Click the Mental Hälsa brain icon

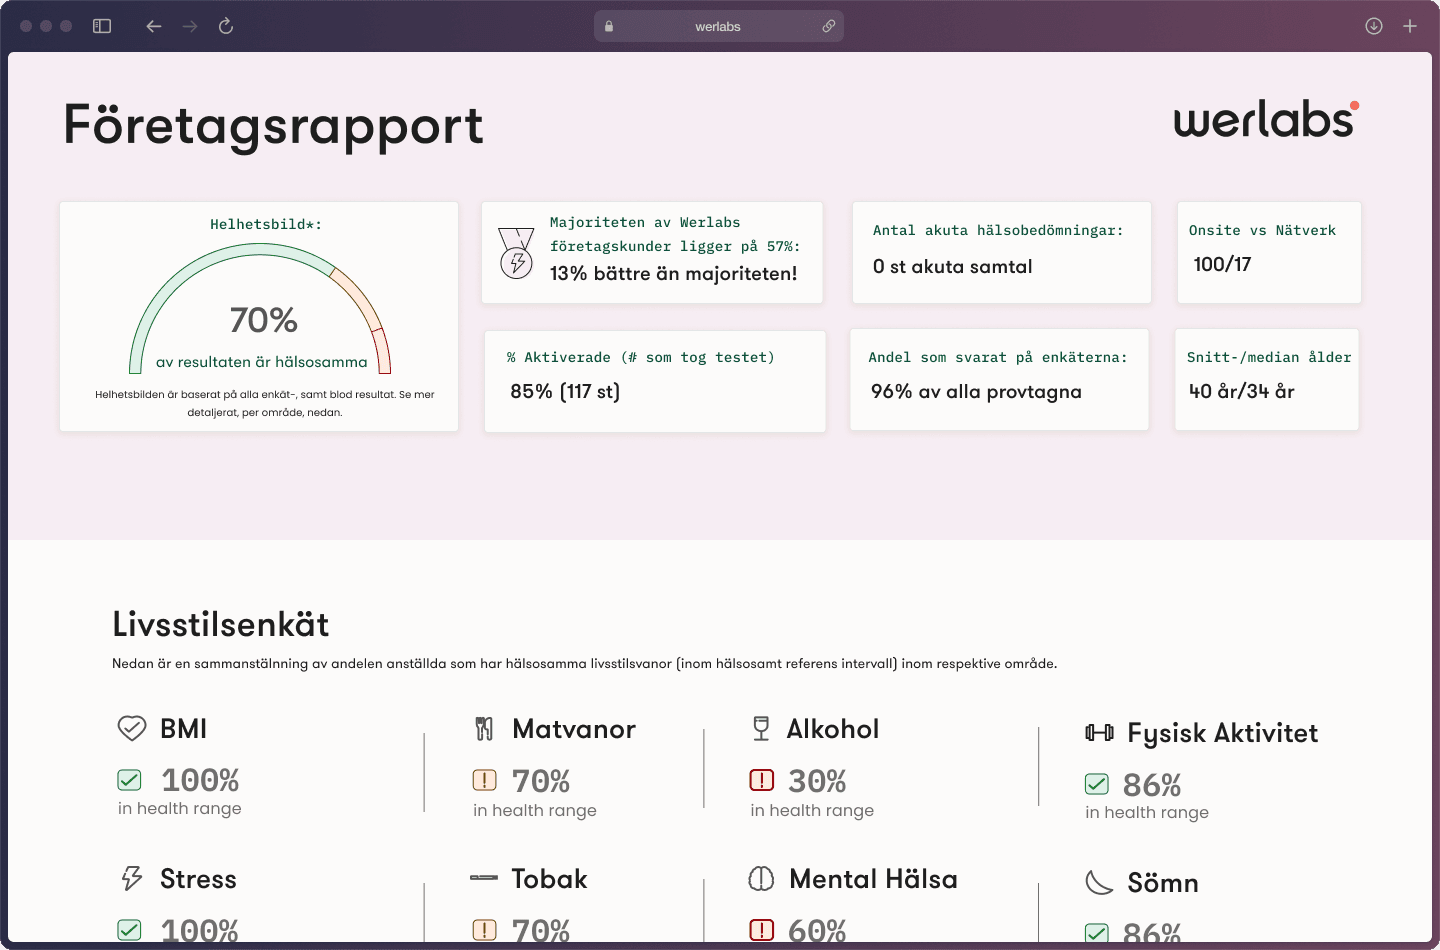761,879
